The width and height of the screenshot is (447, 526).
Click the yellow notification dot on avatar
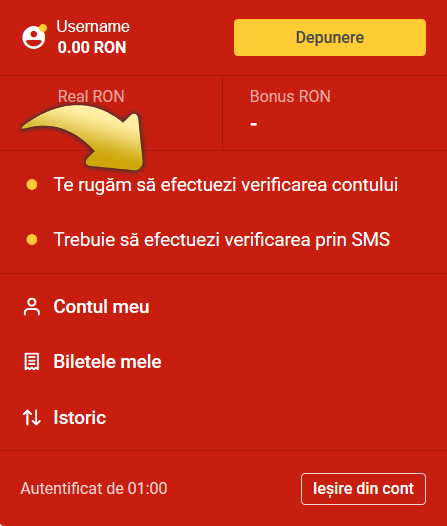[x=43, y=28]
